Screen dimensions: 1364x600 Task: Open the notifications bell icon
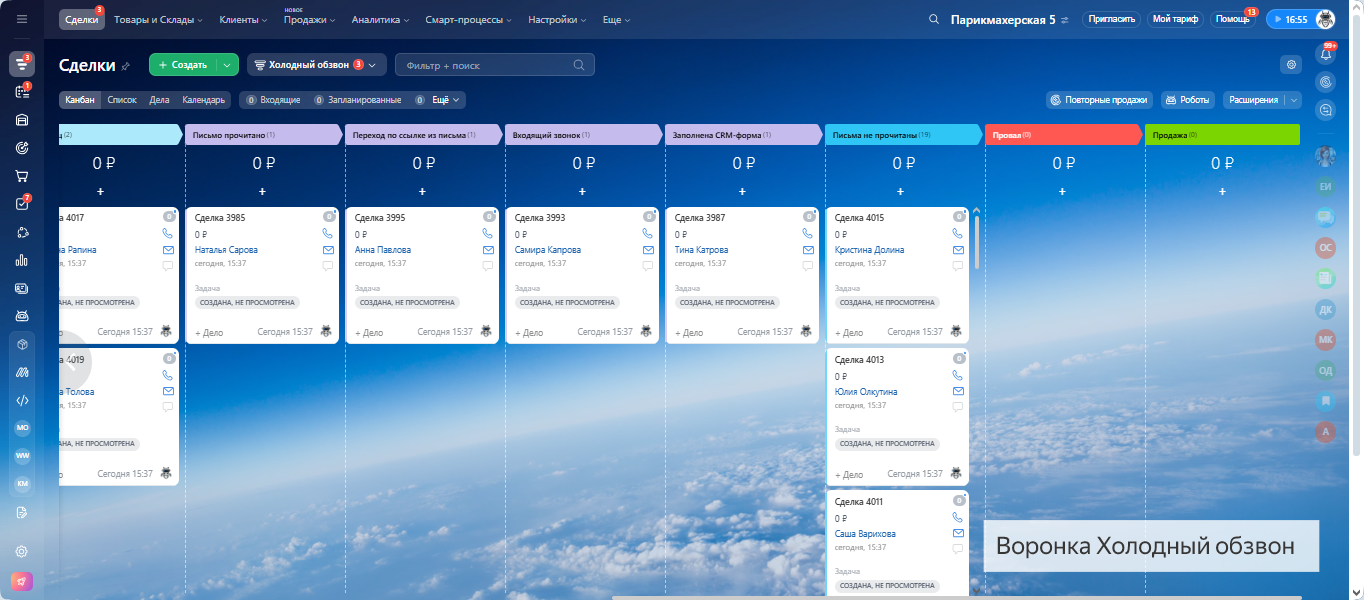(x=1327, y=55)
